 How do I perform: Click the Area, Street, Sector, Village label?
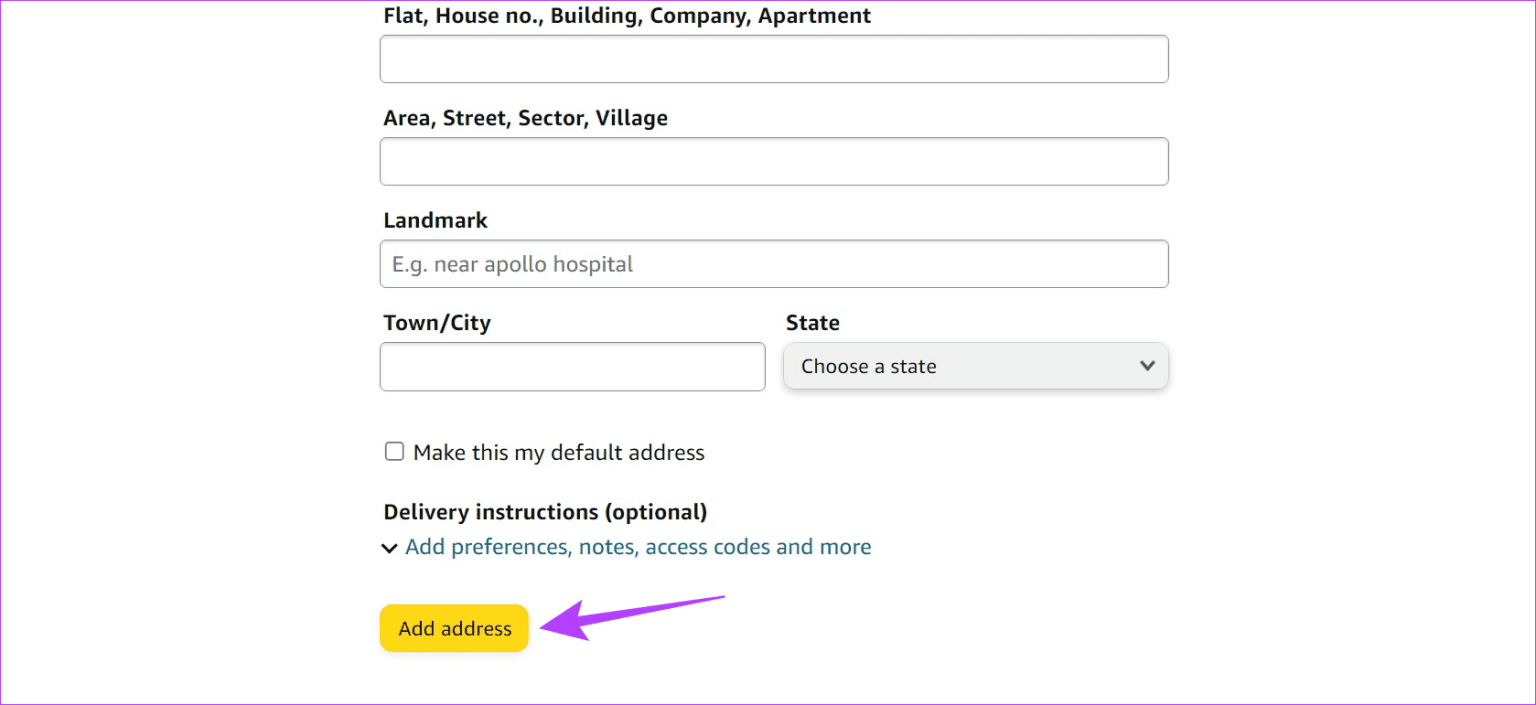click(x=525, y=117)
